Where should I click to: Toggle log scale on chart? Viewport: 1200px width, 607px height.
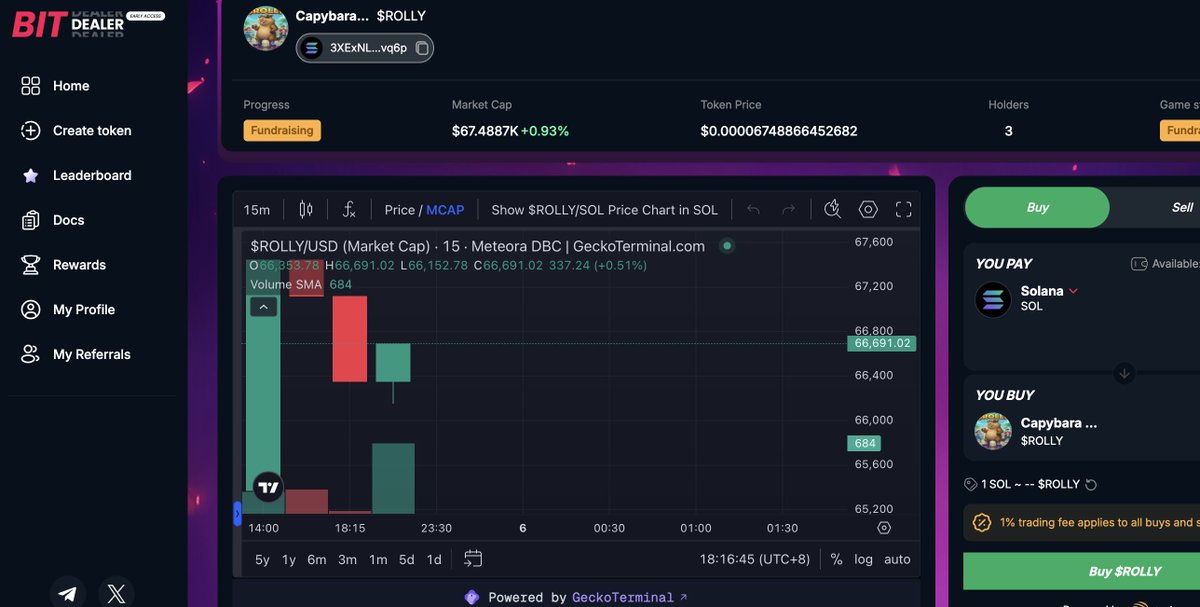pos(864,559)
